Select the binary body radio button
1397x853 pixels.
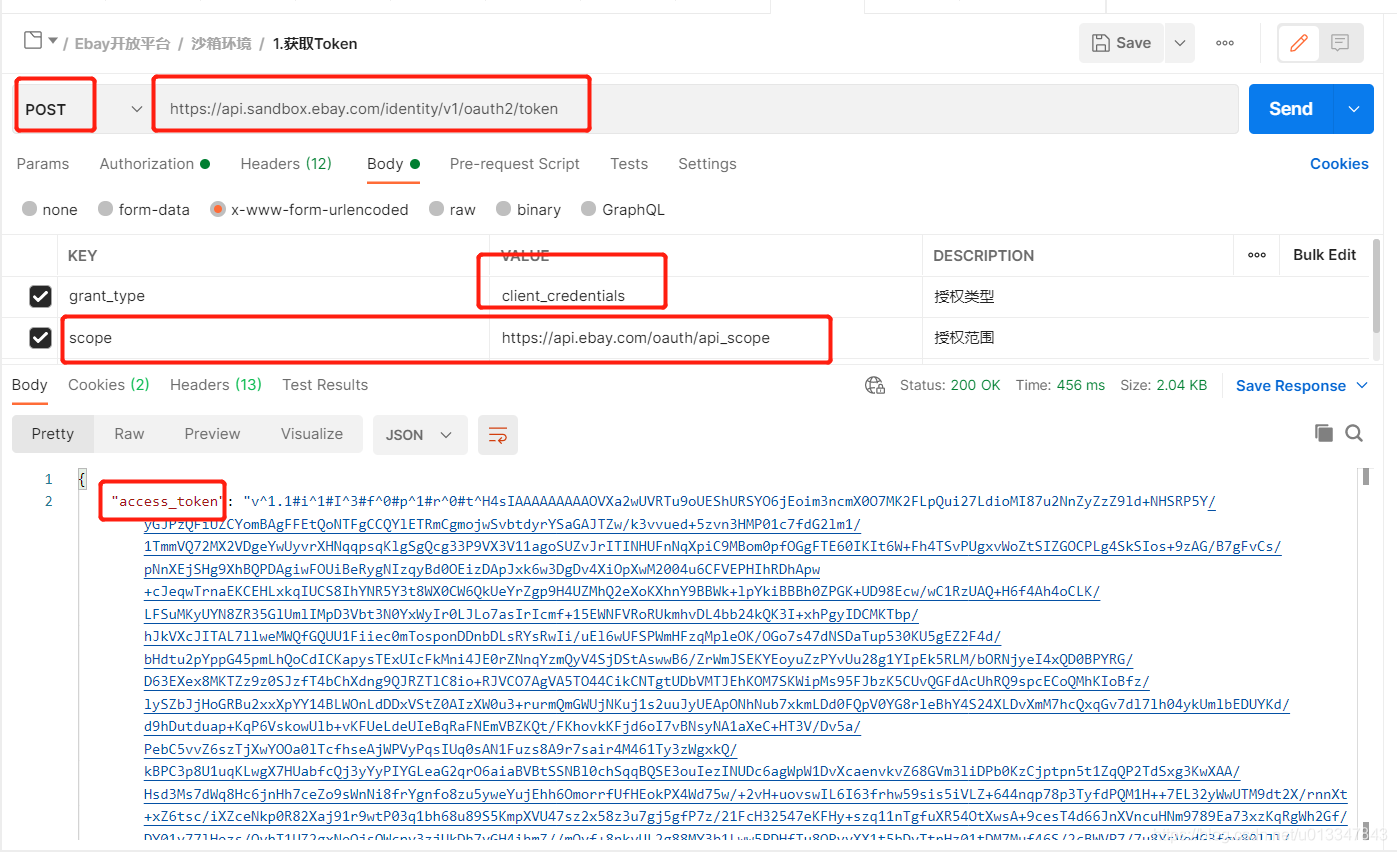tap(504, 209)
